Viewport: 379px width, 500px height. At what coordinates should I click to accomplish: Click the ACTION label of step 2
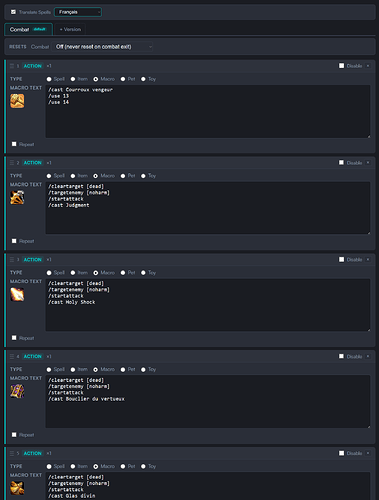click(33, 163)
